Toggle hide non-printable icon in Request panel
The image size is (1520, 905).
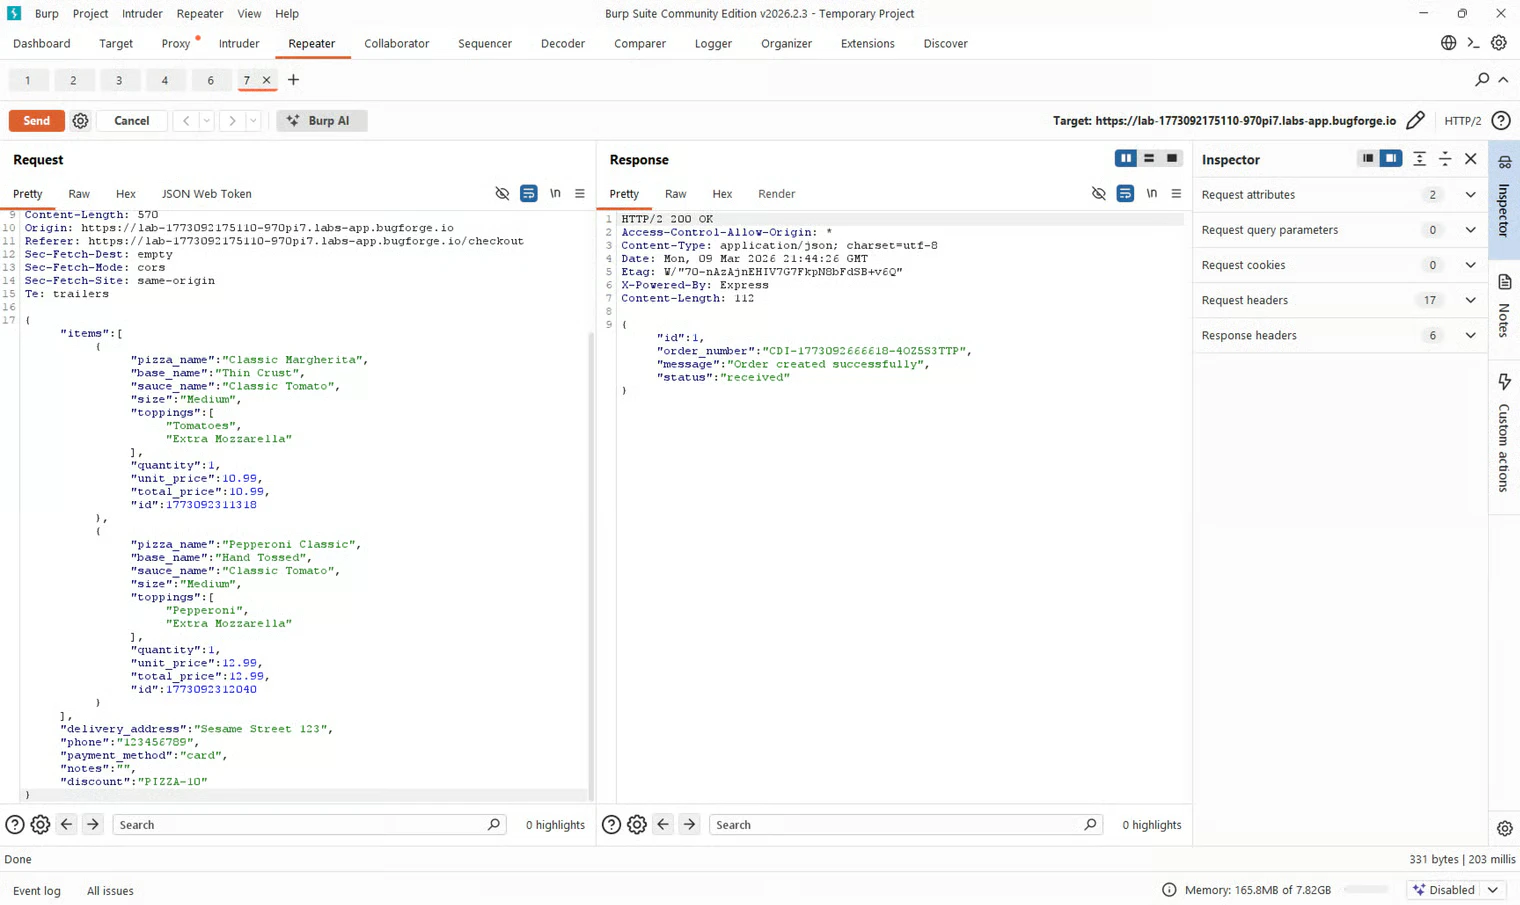(x=502, y=194)
